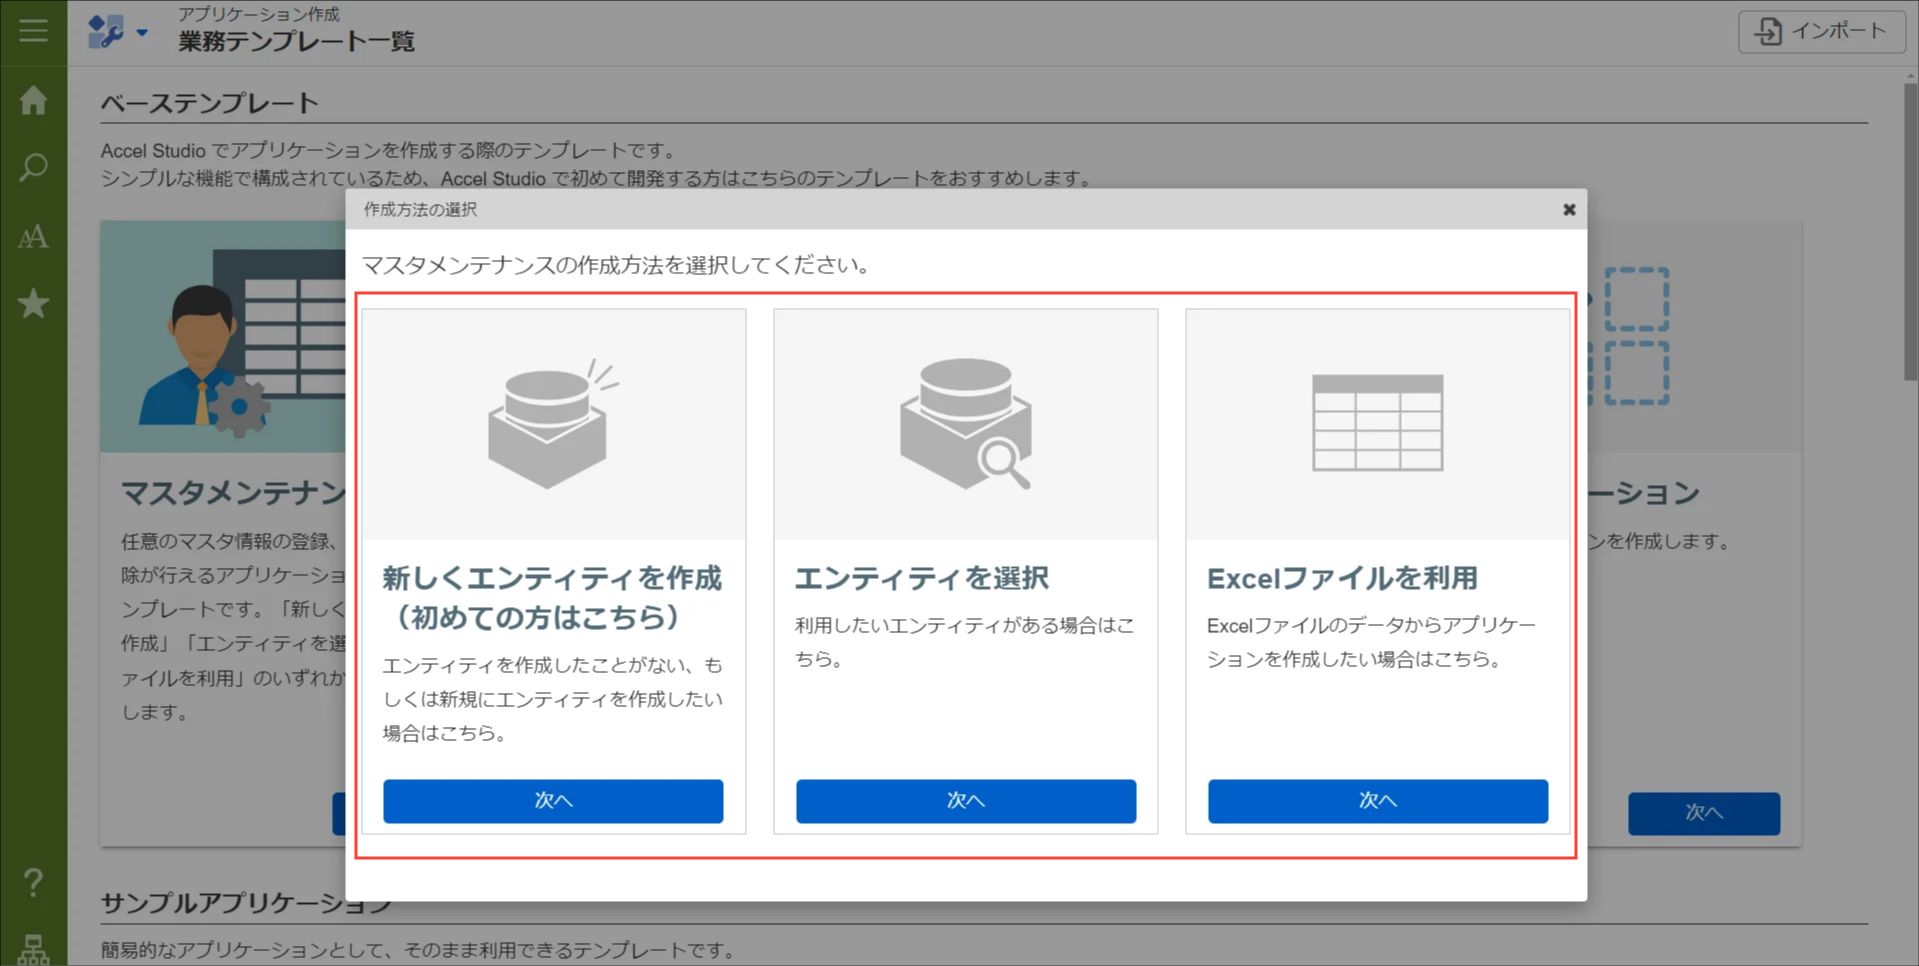Close the 作成方法の選択 dialog
Screen dimensions: 1919x966
pos(1568,209)
